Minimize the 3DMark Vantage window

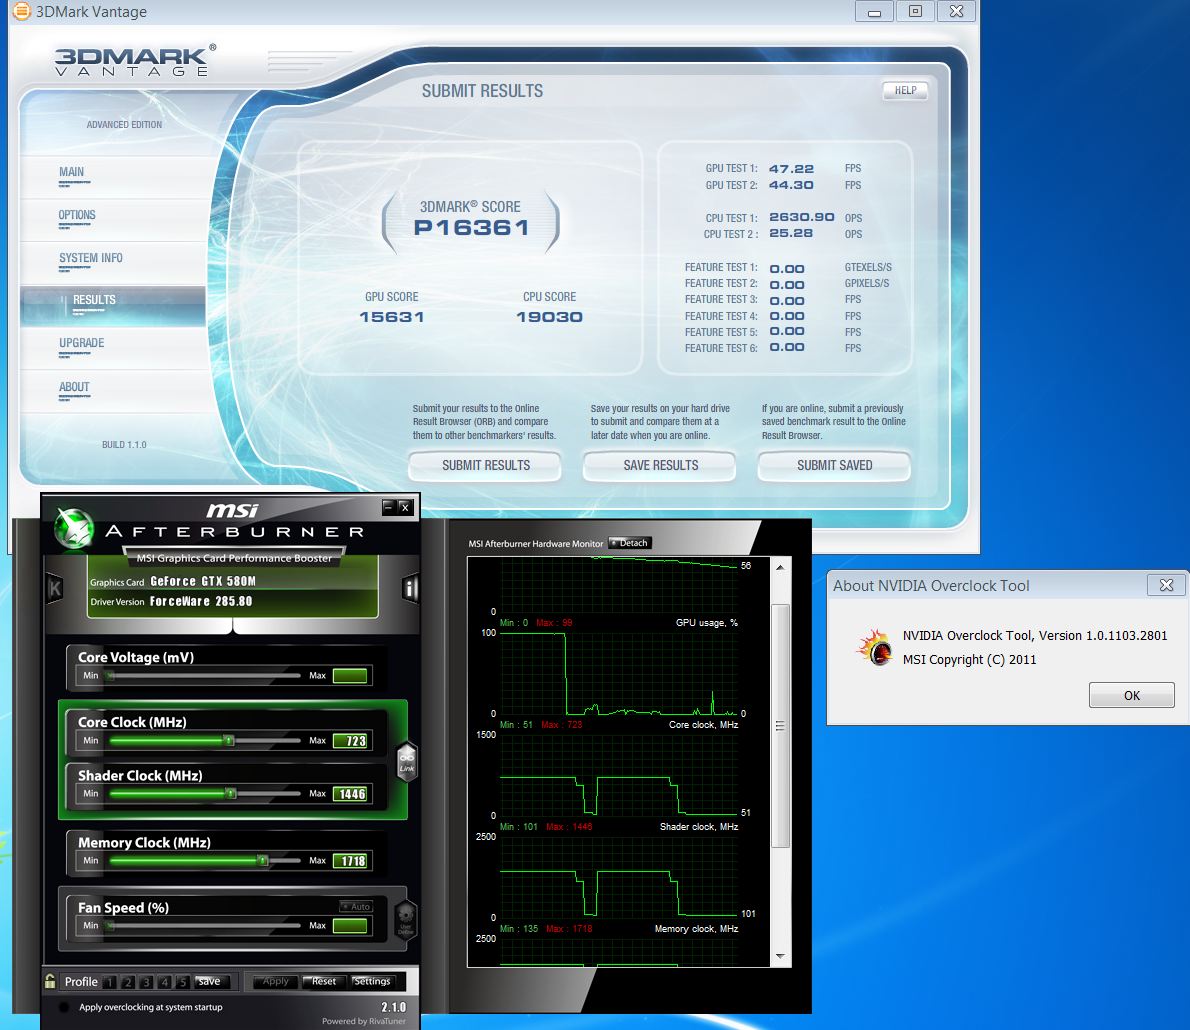pyautogui.click(x=874, y=11)
